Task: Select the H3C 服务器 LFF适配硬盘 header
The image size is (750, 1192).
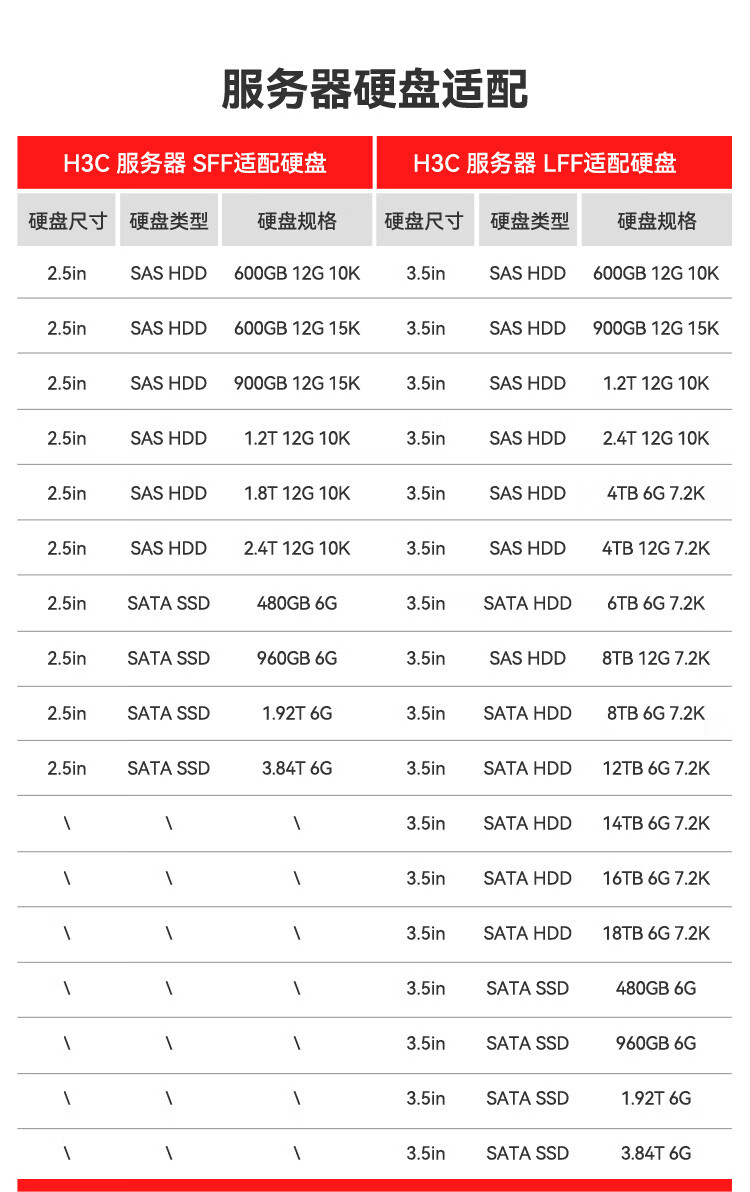Action: 545,163
